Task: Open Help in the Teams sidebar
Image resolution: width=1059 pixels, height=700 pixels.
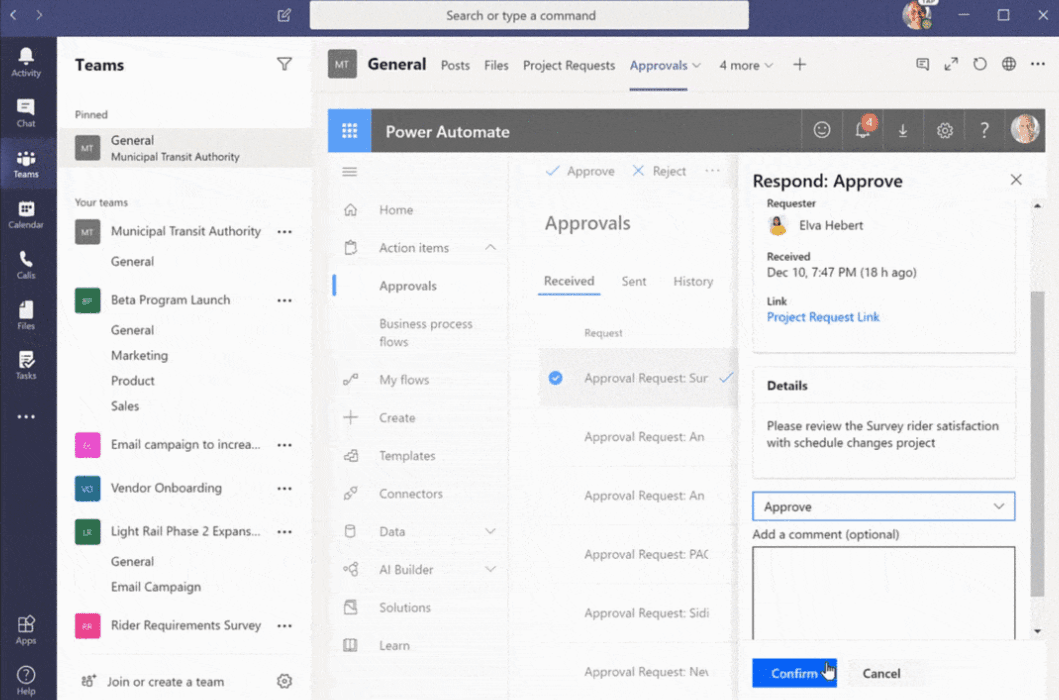Action: click(26, 680)
